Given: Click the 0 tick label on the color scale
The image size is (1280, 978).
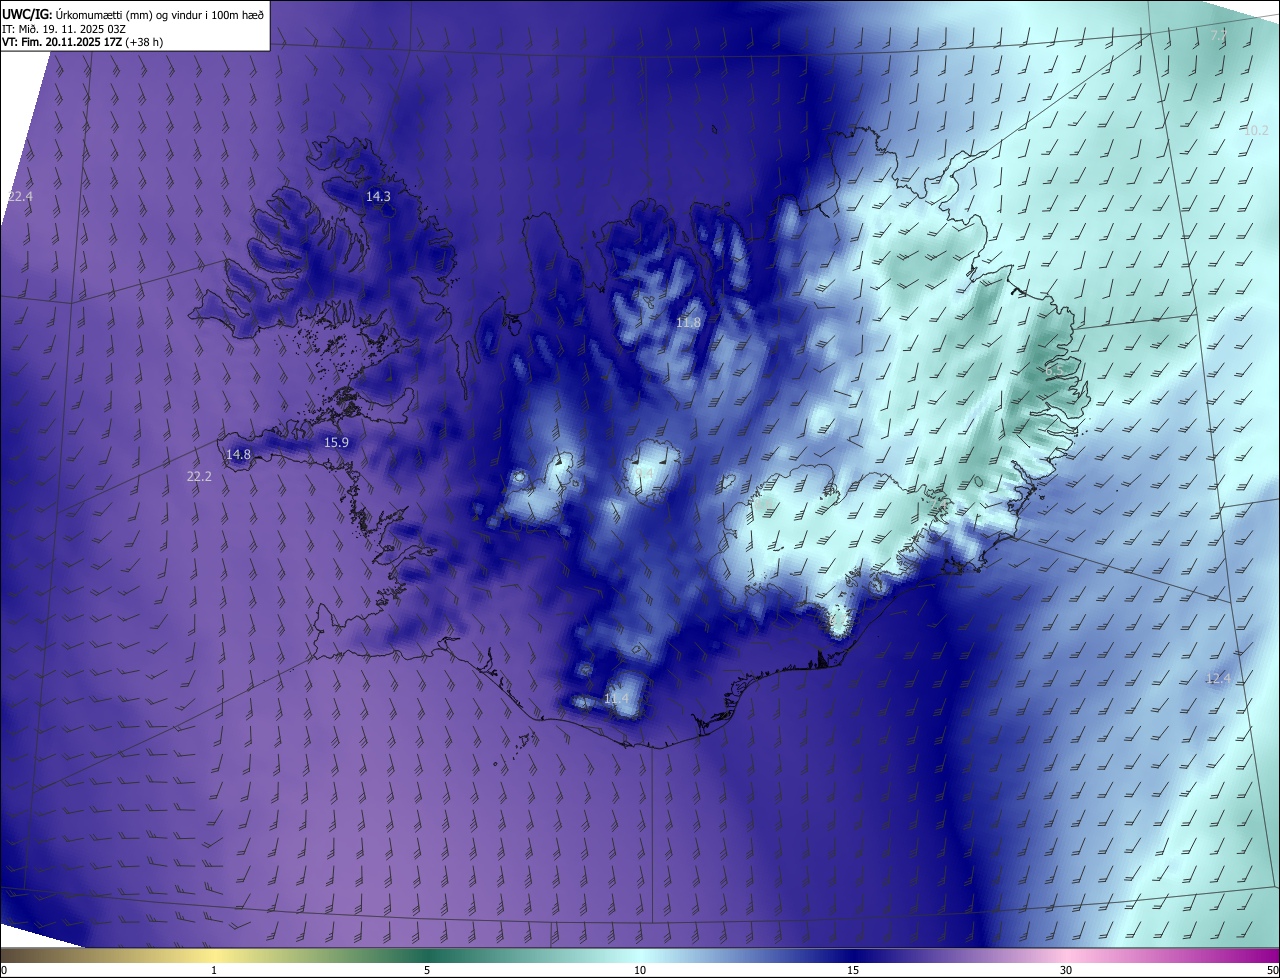Looking at the screenshot, I should [x=3, y=970].
